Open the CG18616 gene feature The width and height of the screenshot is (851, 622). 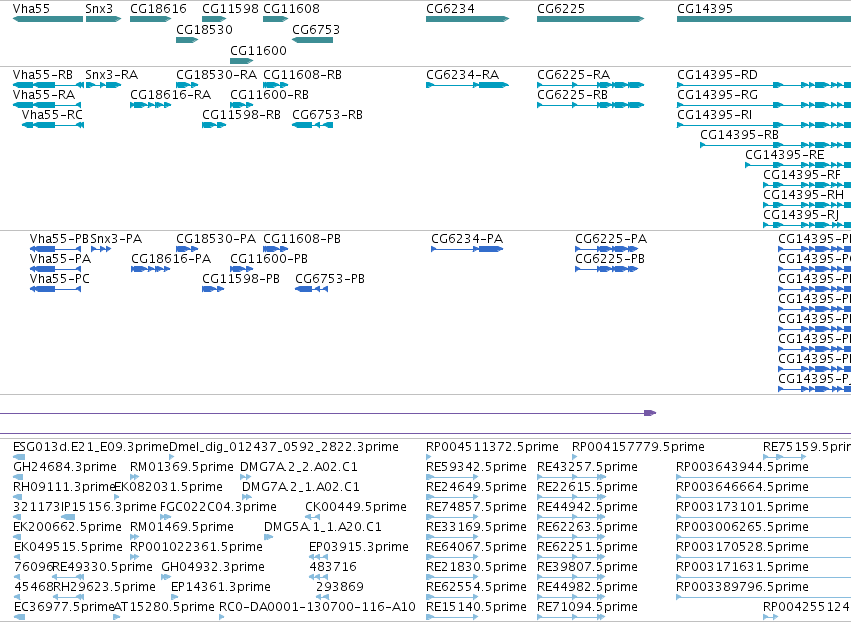[150, 19]
